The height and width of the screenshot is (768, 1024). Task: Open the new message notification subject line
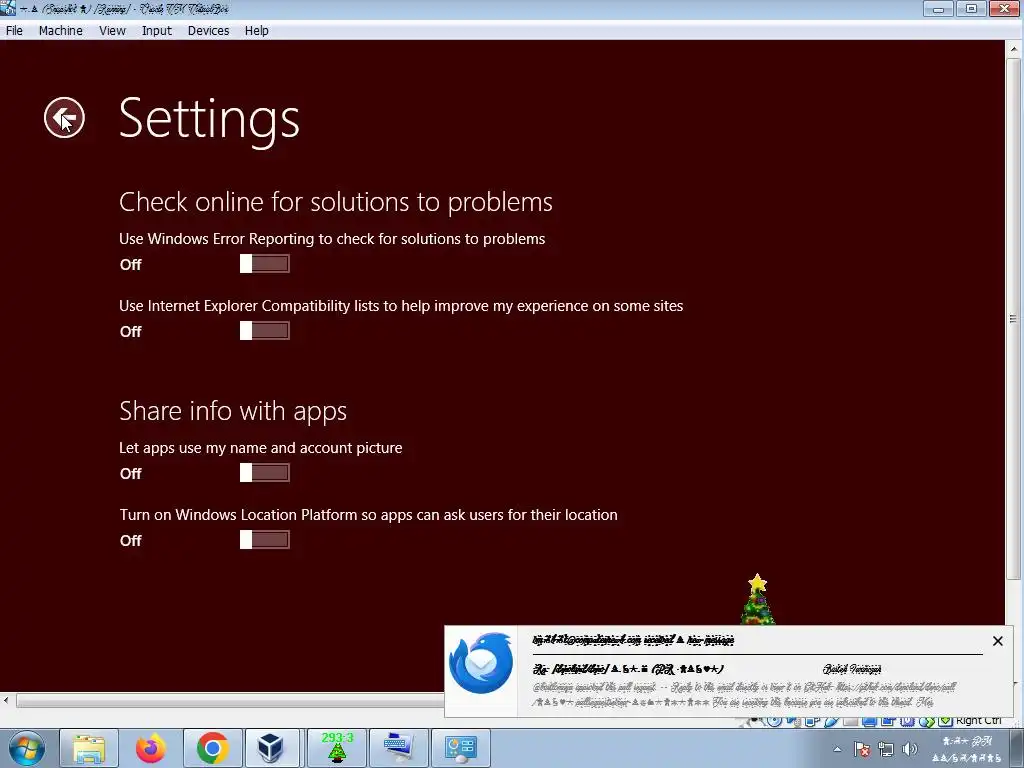(x=628, y=669)
